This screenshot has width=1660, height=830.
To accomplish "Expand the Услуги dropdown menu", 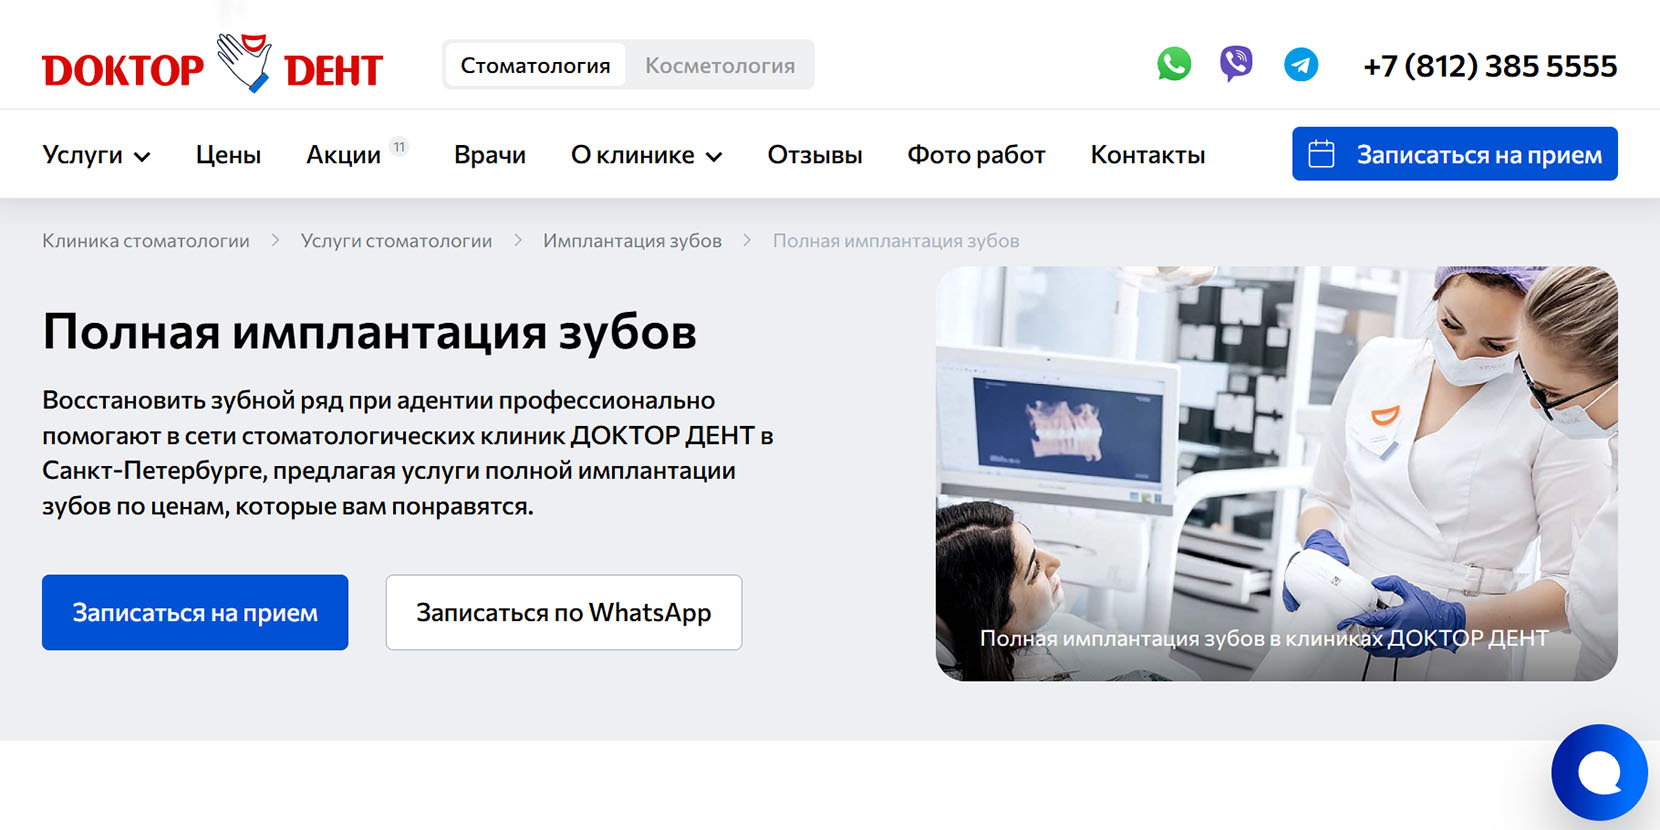I will pos(96,155).
